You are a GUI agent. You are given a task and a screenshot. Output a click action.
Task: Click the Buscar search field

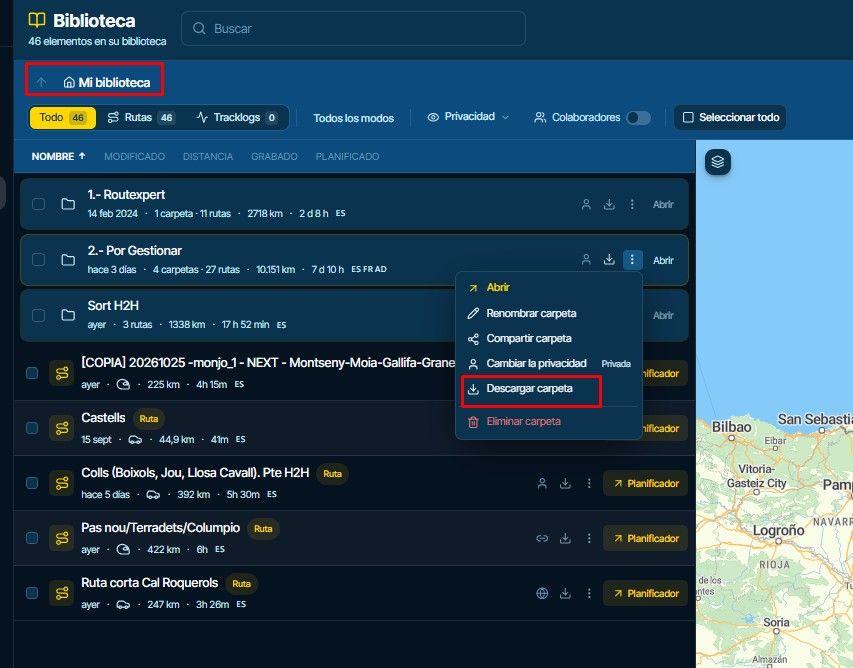354,28
